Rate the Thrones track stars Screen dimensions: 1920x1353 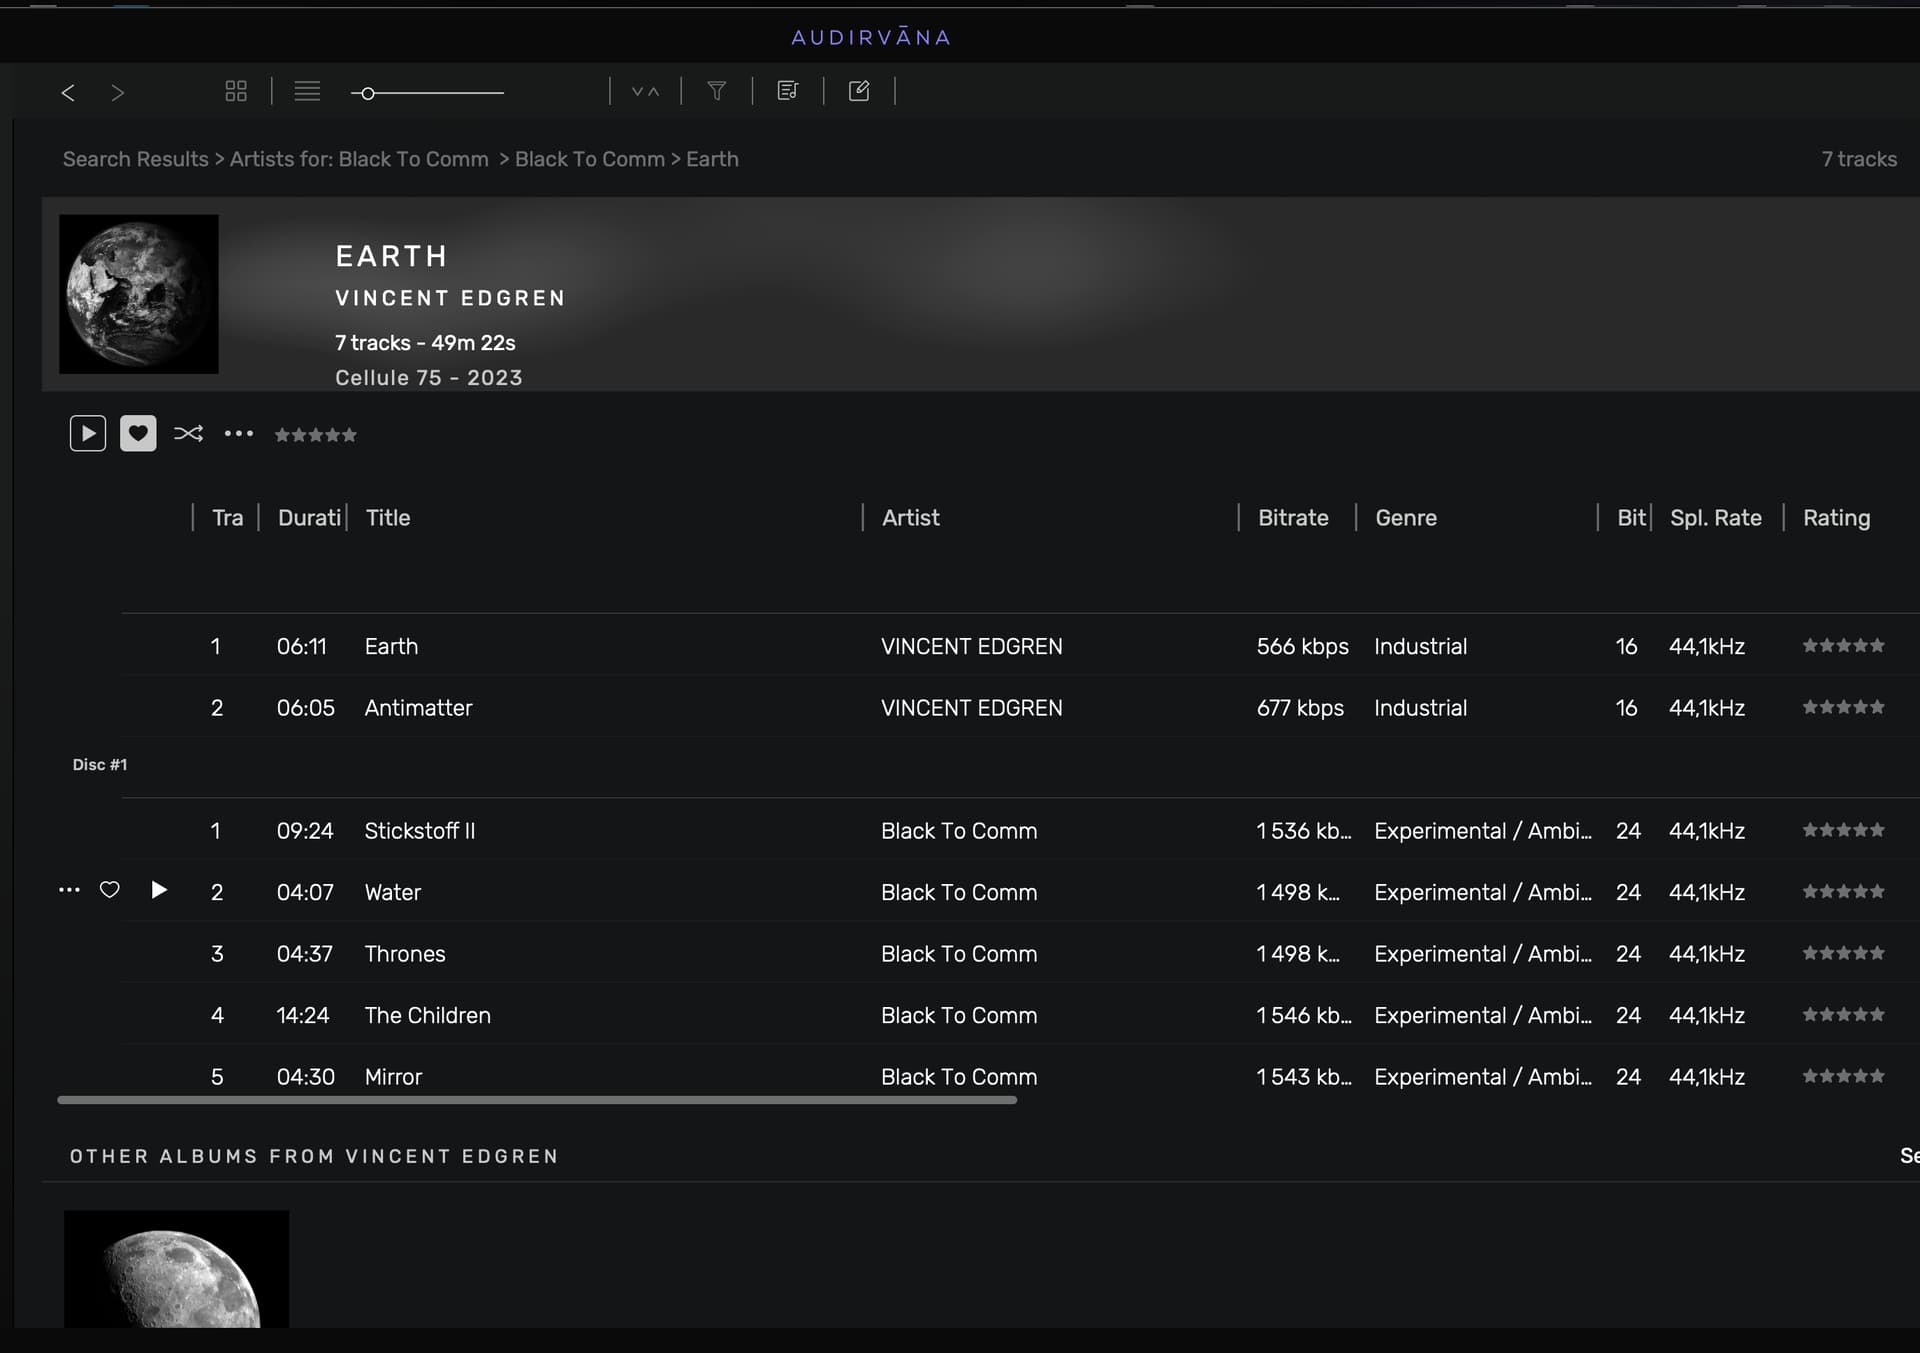(x=1843, y=953)
